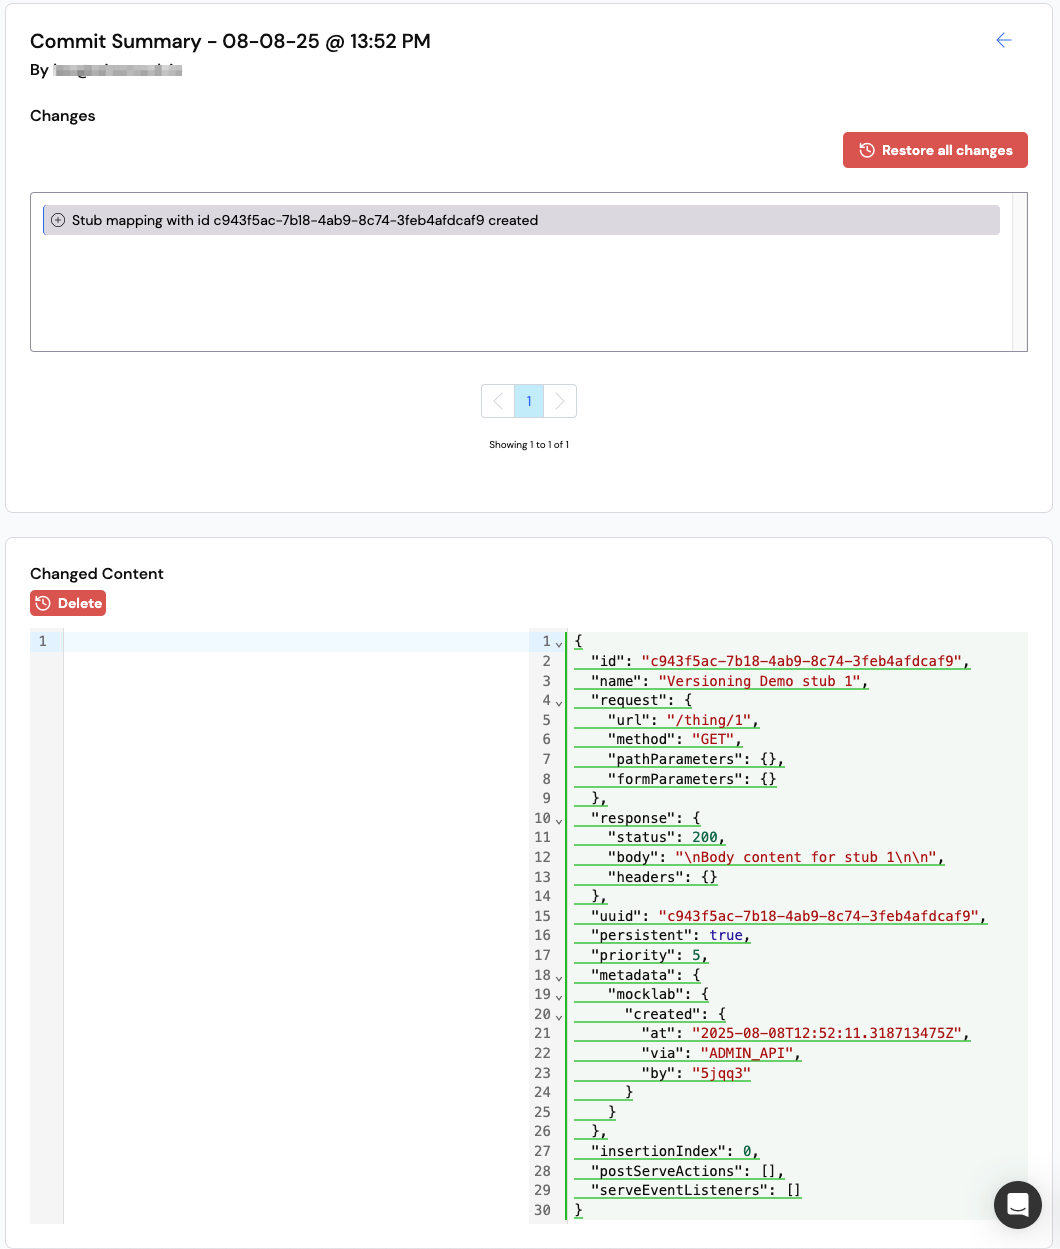
Task: Collapse the "metadata" fold at line 18
Action: pyautogui.click(x=559, y=977)
